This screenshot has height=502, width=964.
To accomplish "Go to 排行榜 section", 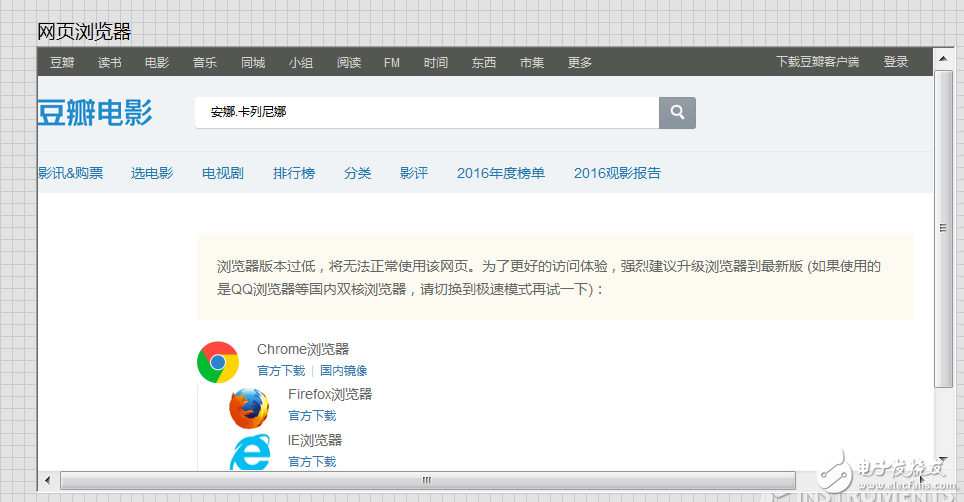I will pos(294,173).
